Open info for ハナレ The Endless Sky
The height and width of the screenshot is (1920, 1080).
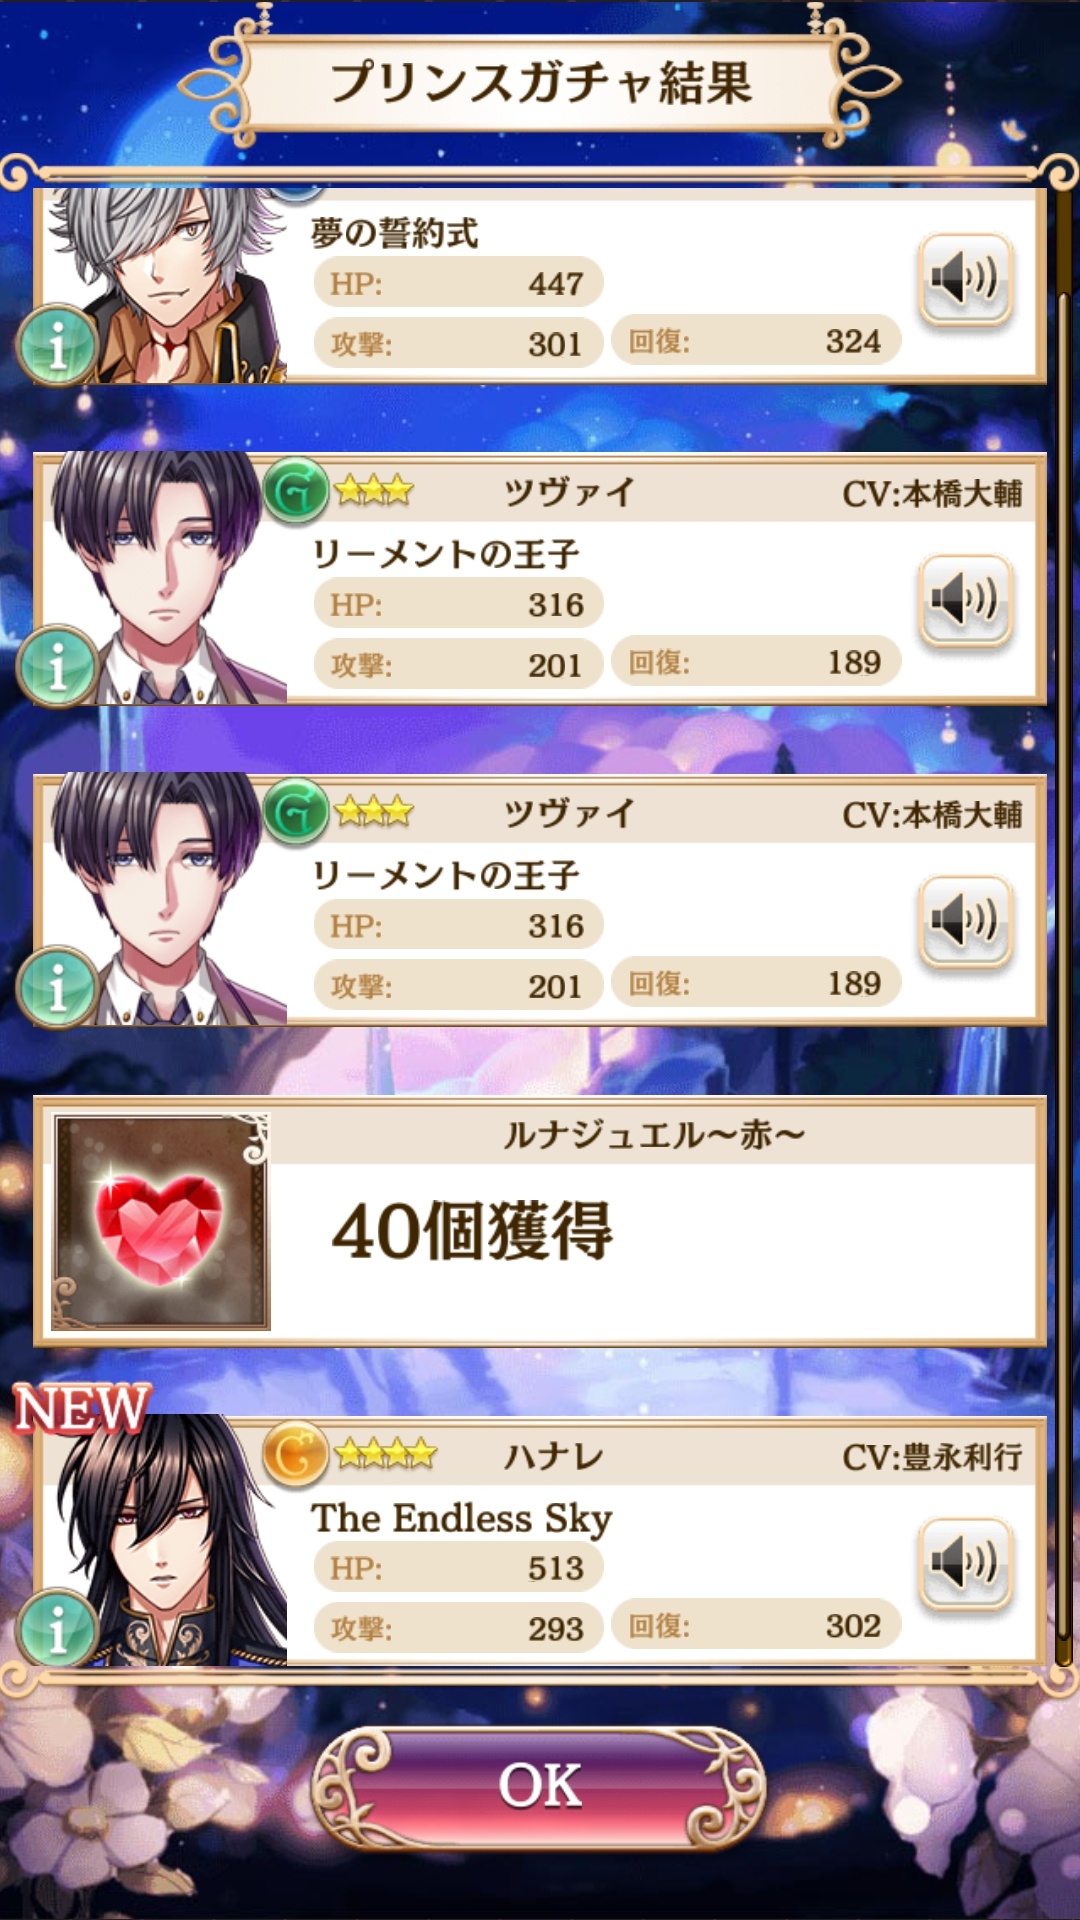pyautogui.click(x=57, y=1629)
